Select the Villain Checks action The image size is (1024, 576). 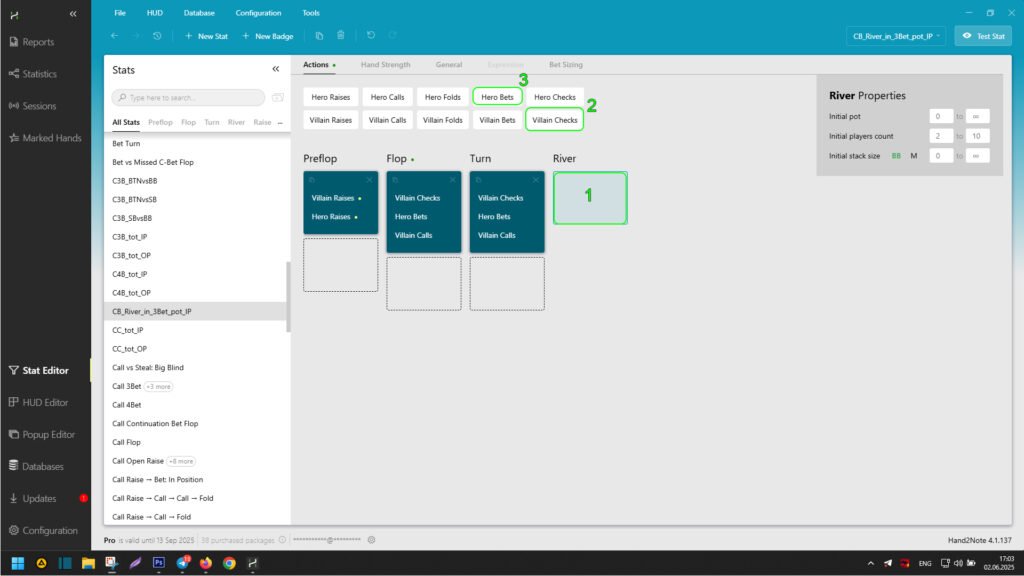pos(554,120)
